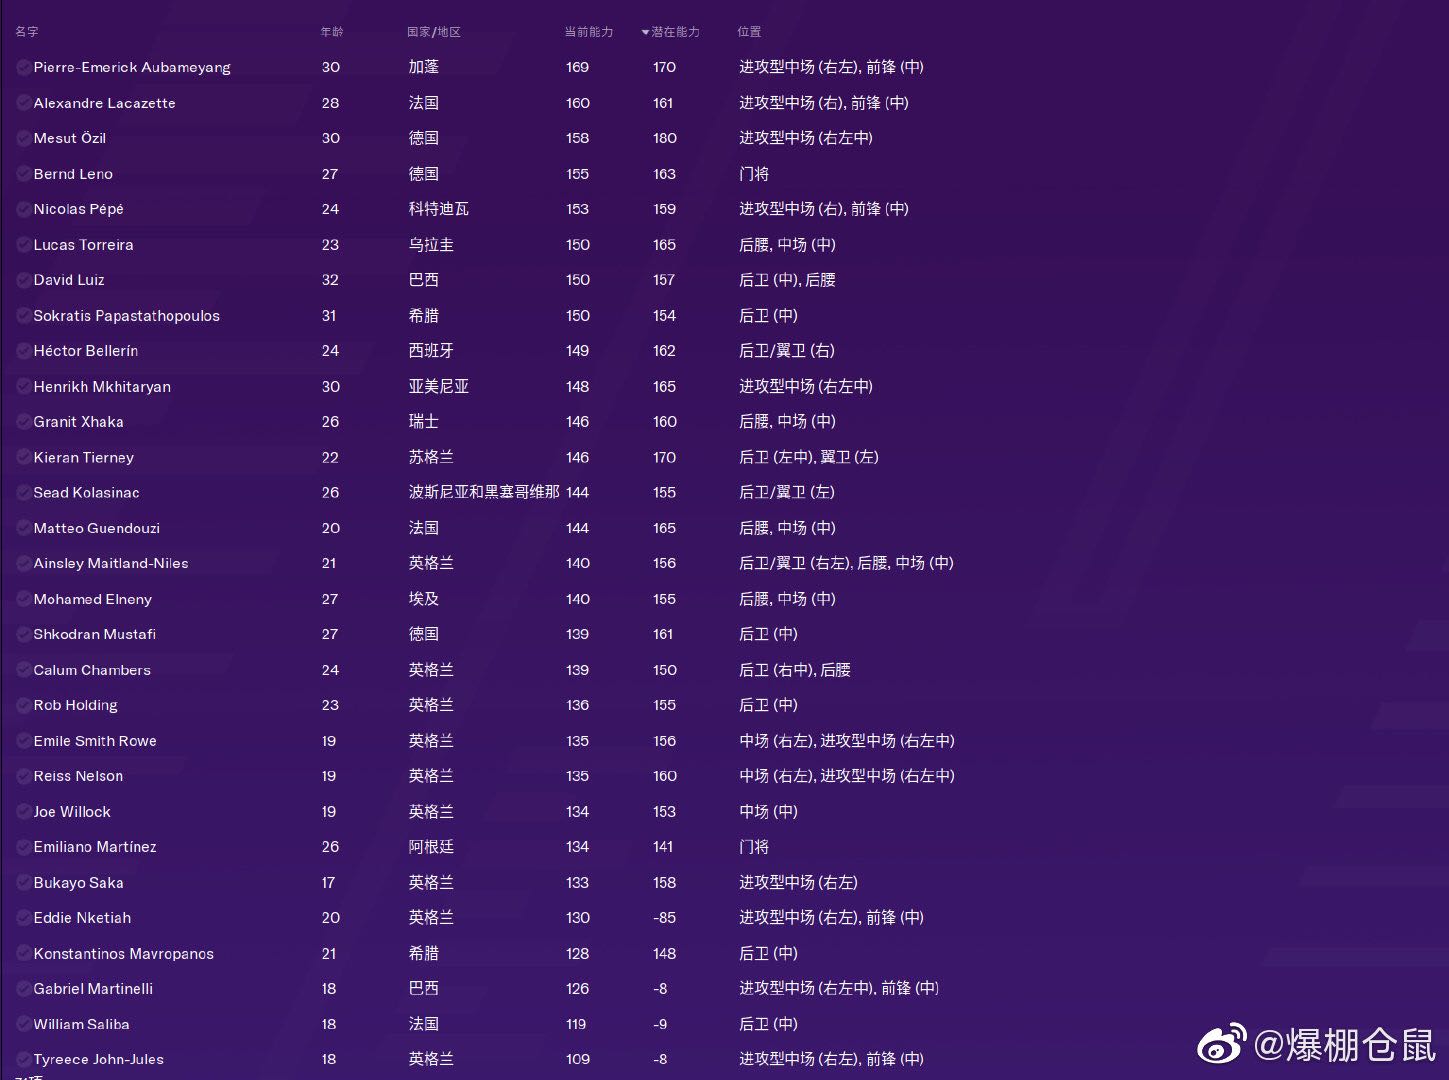
Task: Toggle the check circle for Héctor Bellerín
Action: (x=23, y=351)
